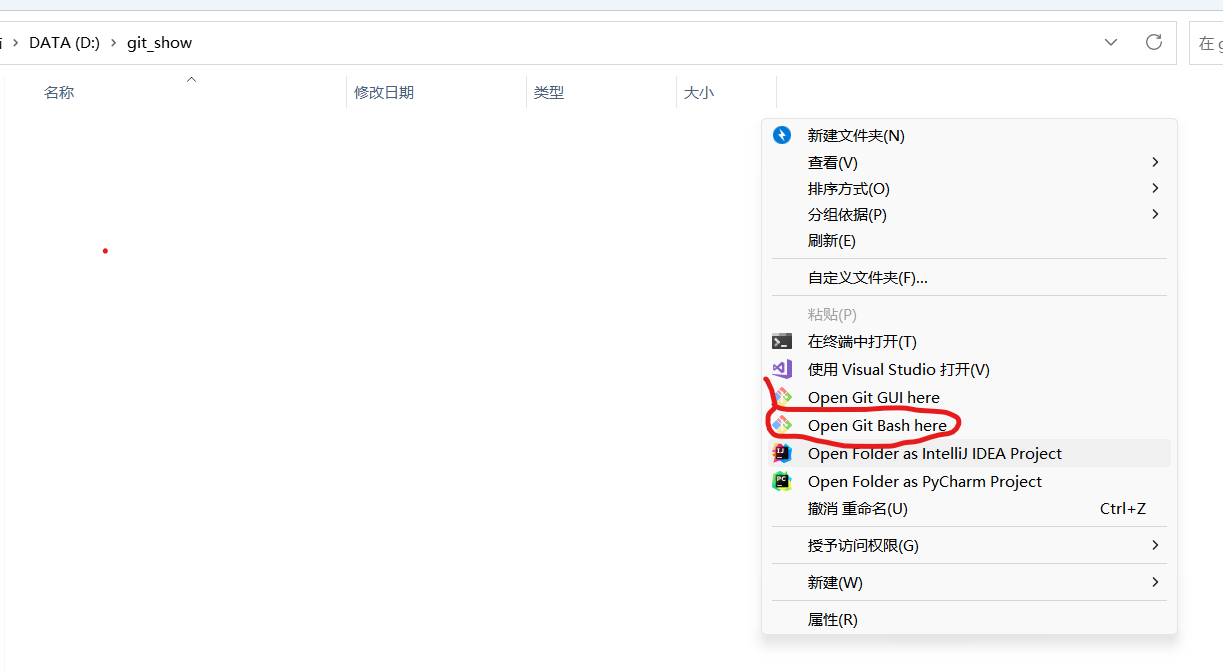Select 新建文件夹(N) from the context menu
1223x672 pixels.
(x=969, y=135)
